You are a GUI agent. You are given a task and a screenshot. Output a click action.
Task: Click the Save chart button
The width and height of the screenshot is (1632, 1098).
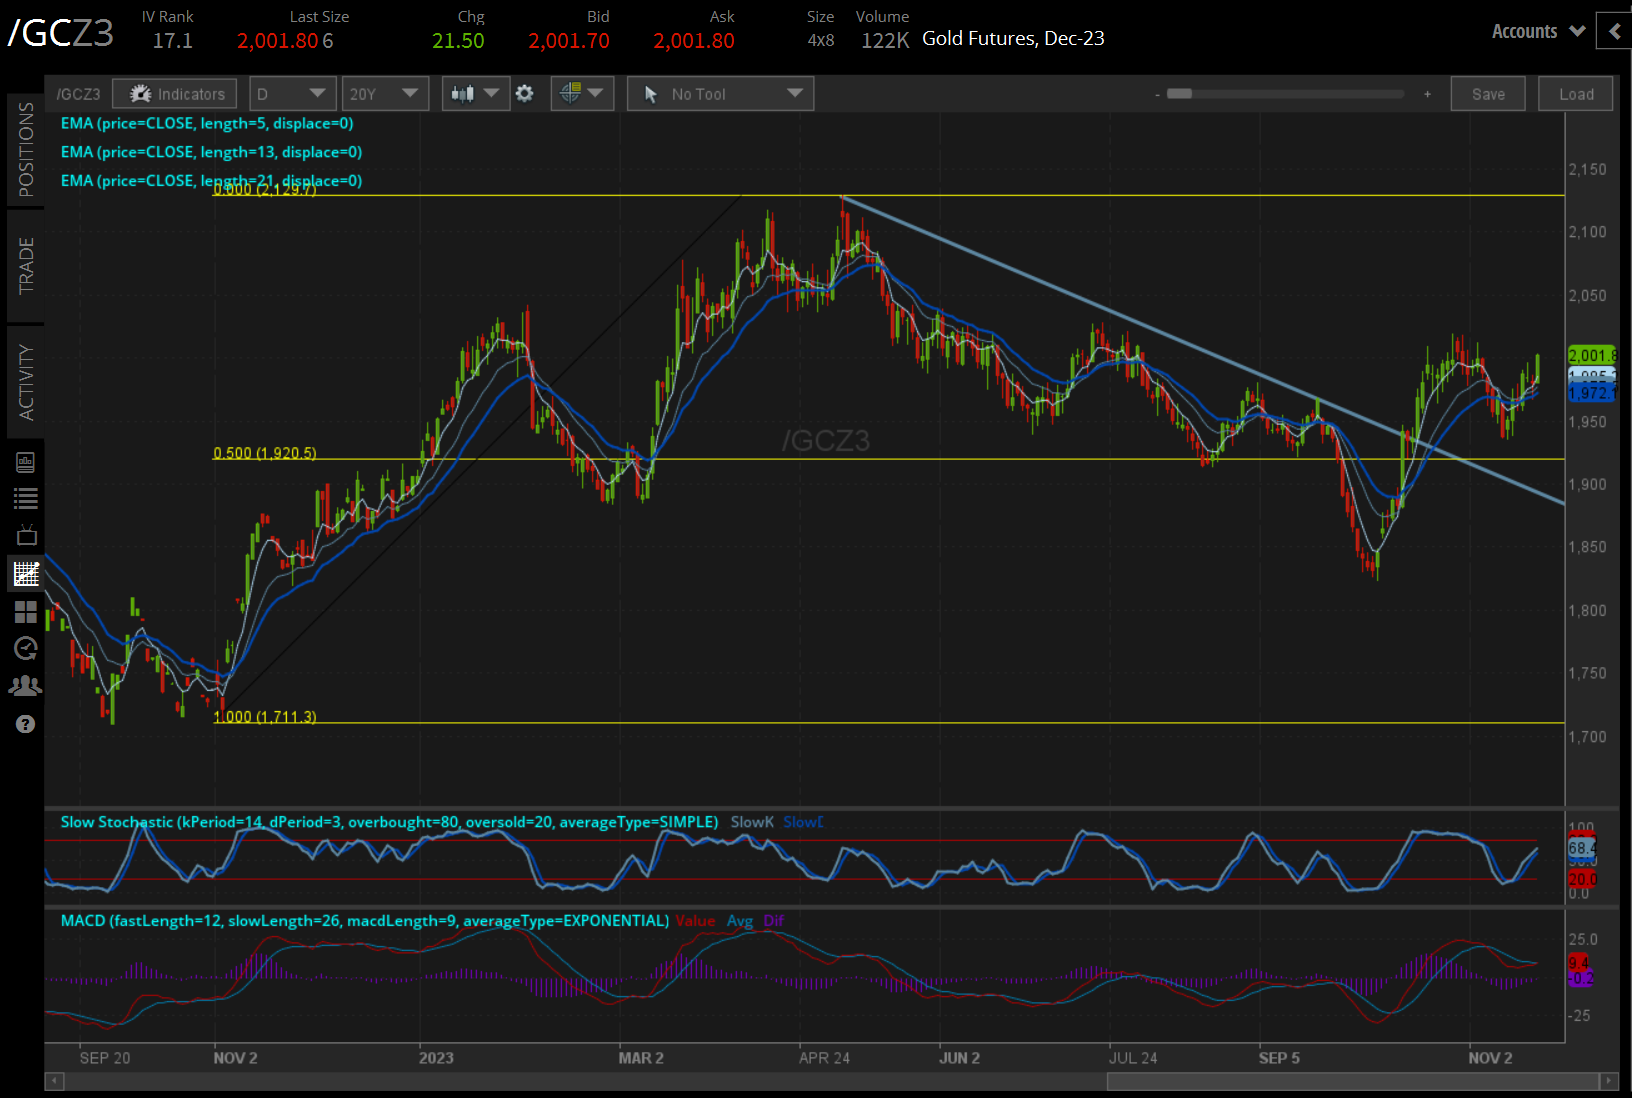(x=1487, y=94)
